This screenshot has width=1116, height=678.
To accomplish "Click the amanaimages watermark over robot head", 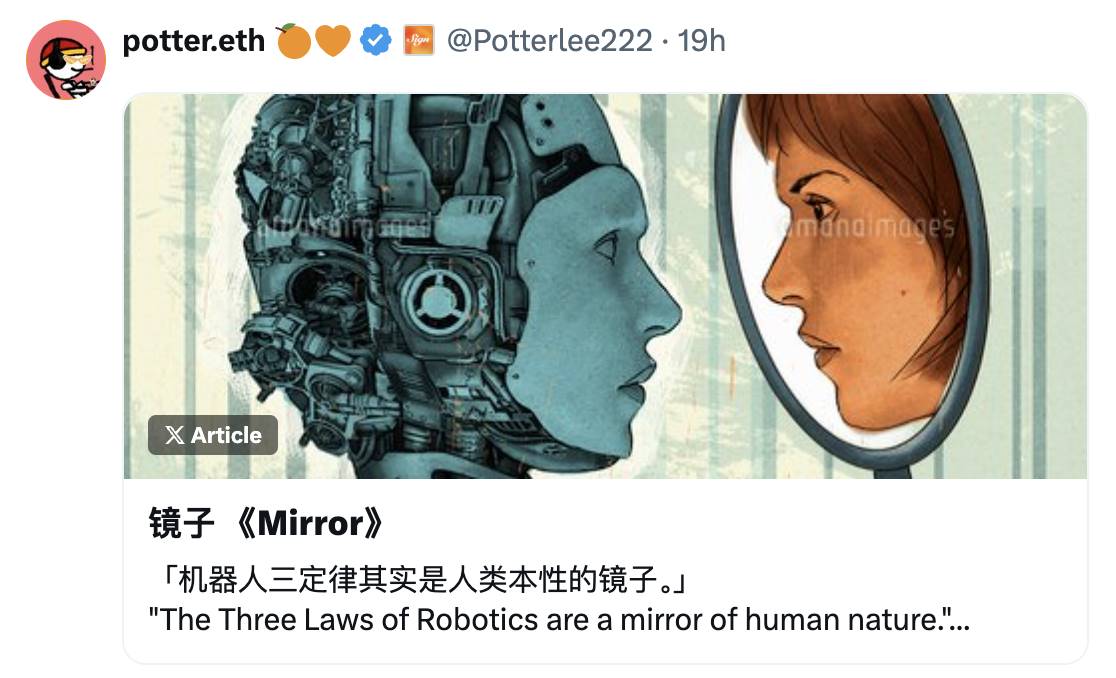I will tap(344, 227).
